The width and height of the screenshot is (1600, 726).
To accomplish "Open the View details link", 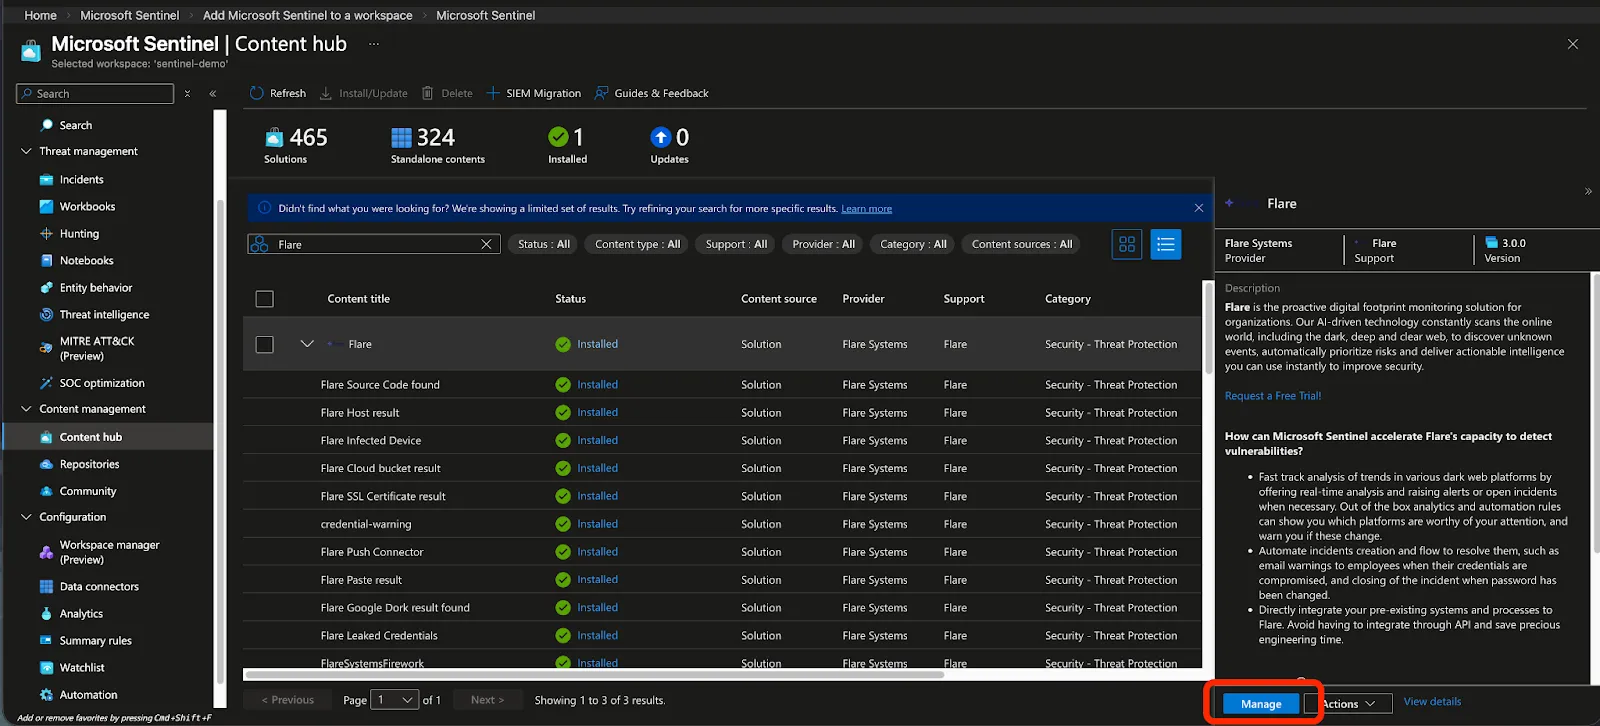I will click(x=1432, y=702).
